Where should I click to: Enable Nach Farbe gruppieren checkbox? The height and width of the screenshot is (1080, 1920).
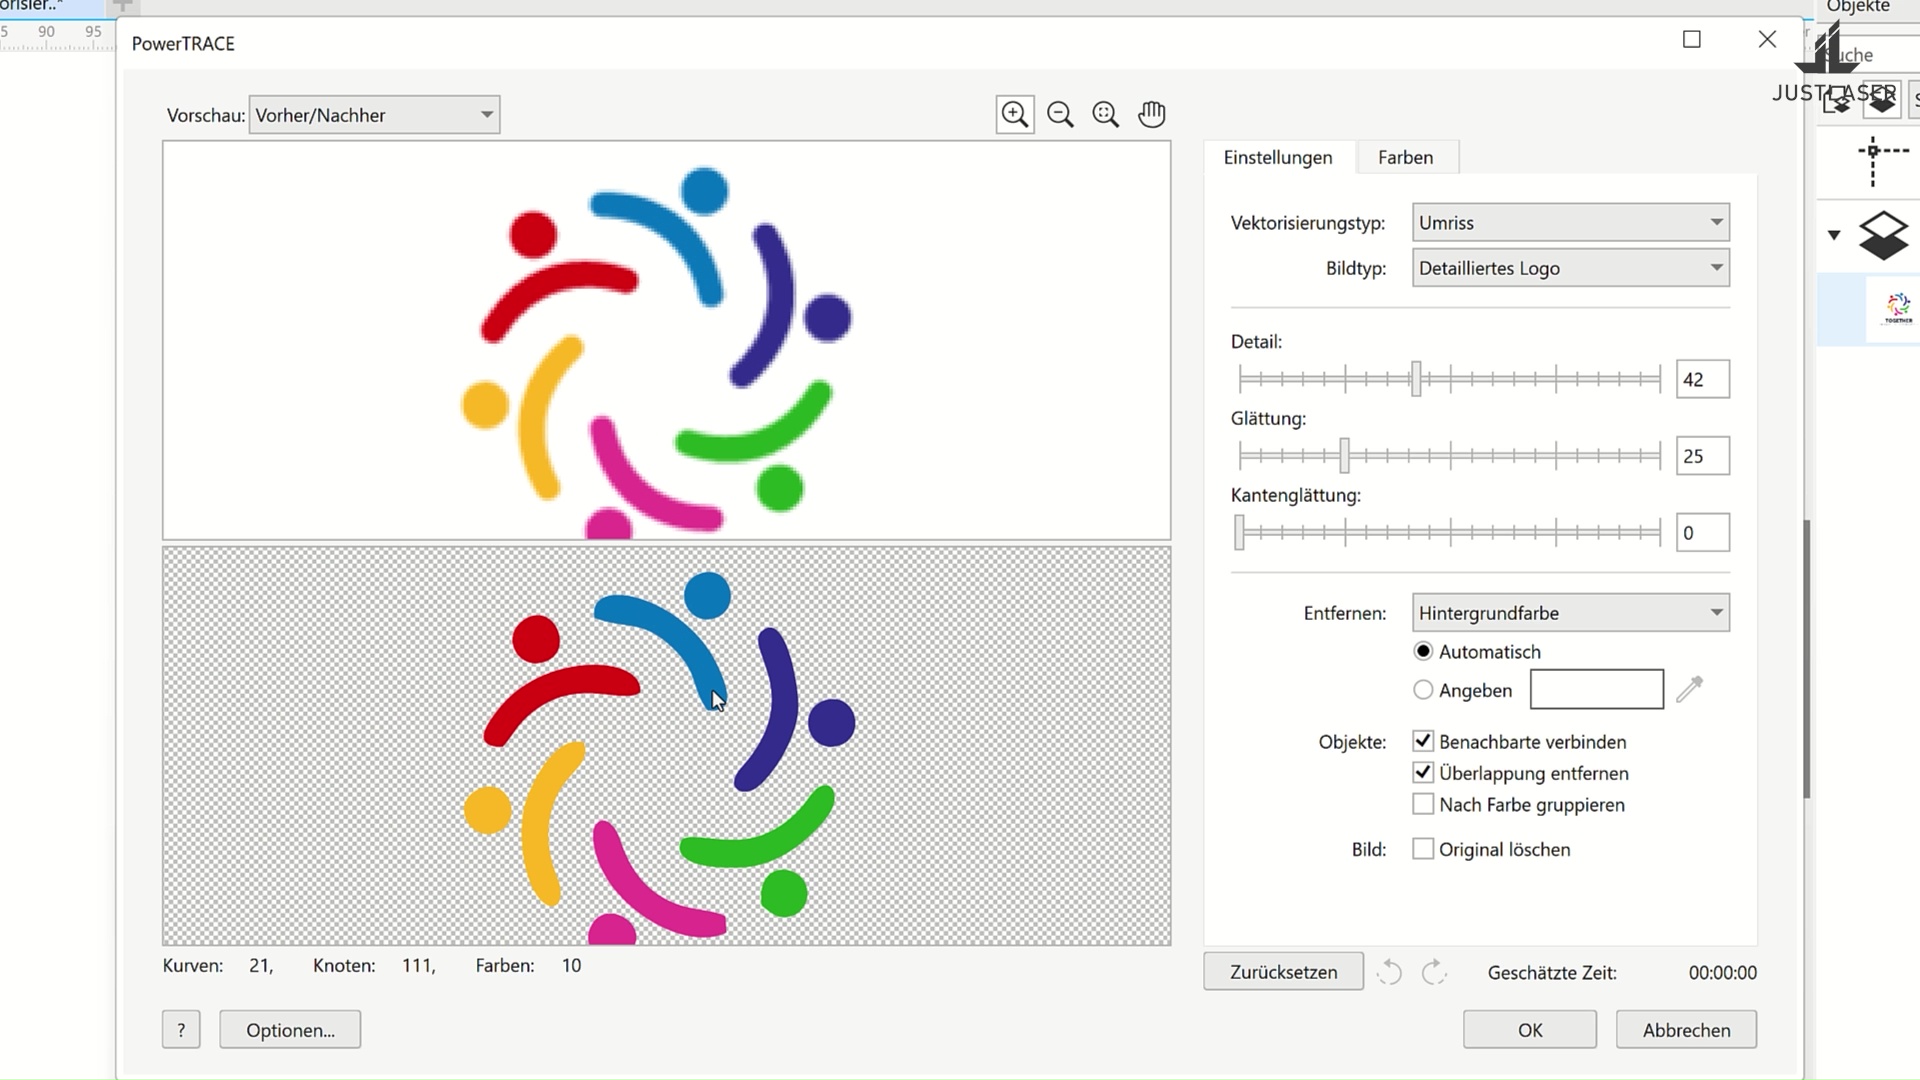1423,804
